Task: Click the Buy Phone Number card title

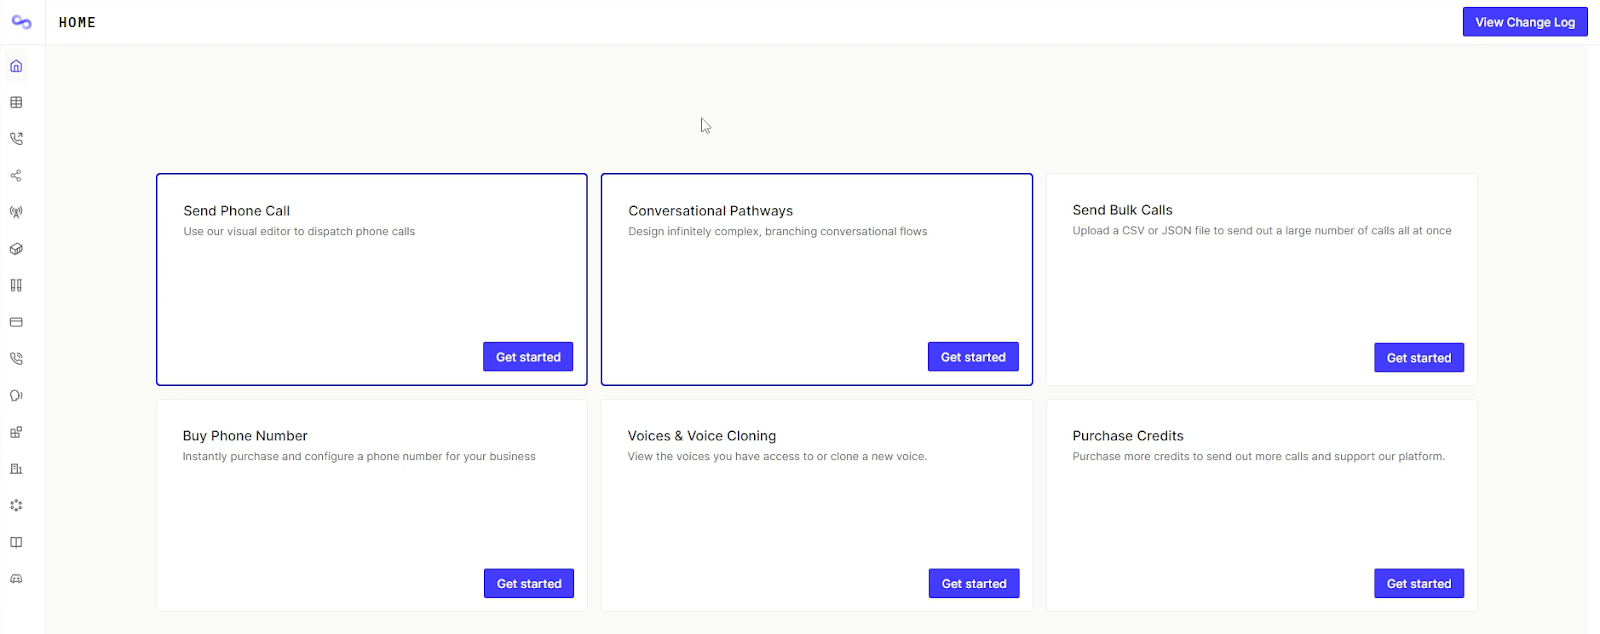Action: point(245,436)
